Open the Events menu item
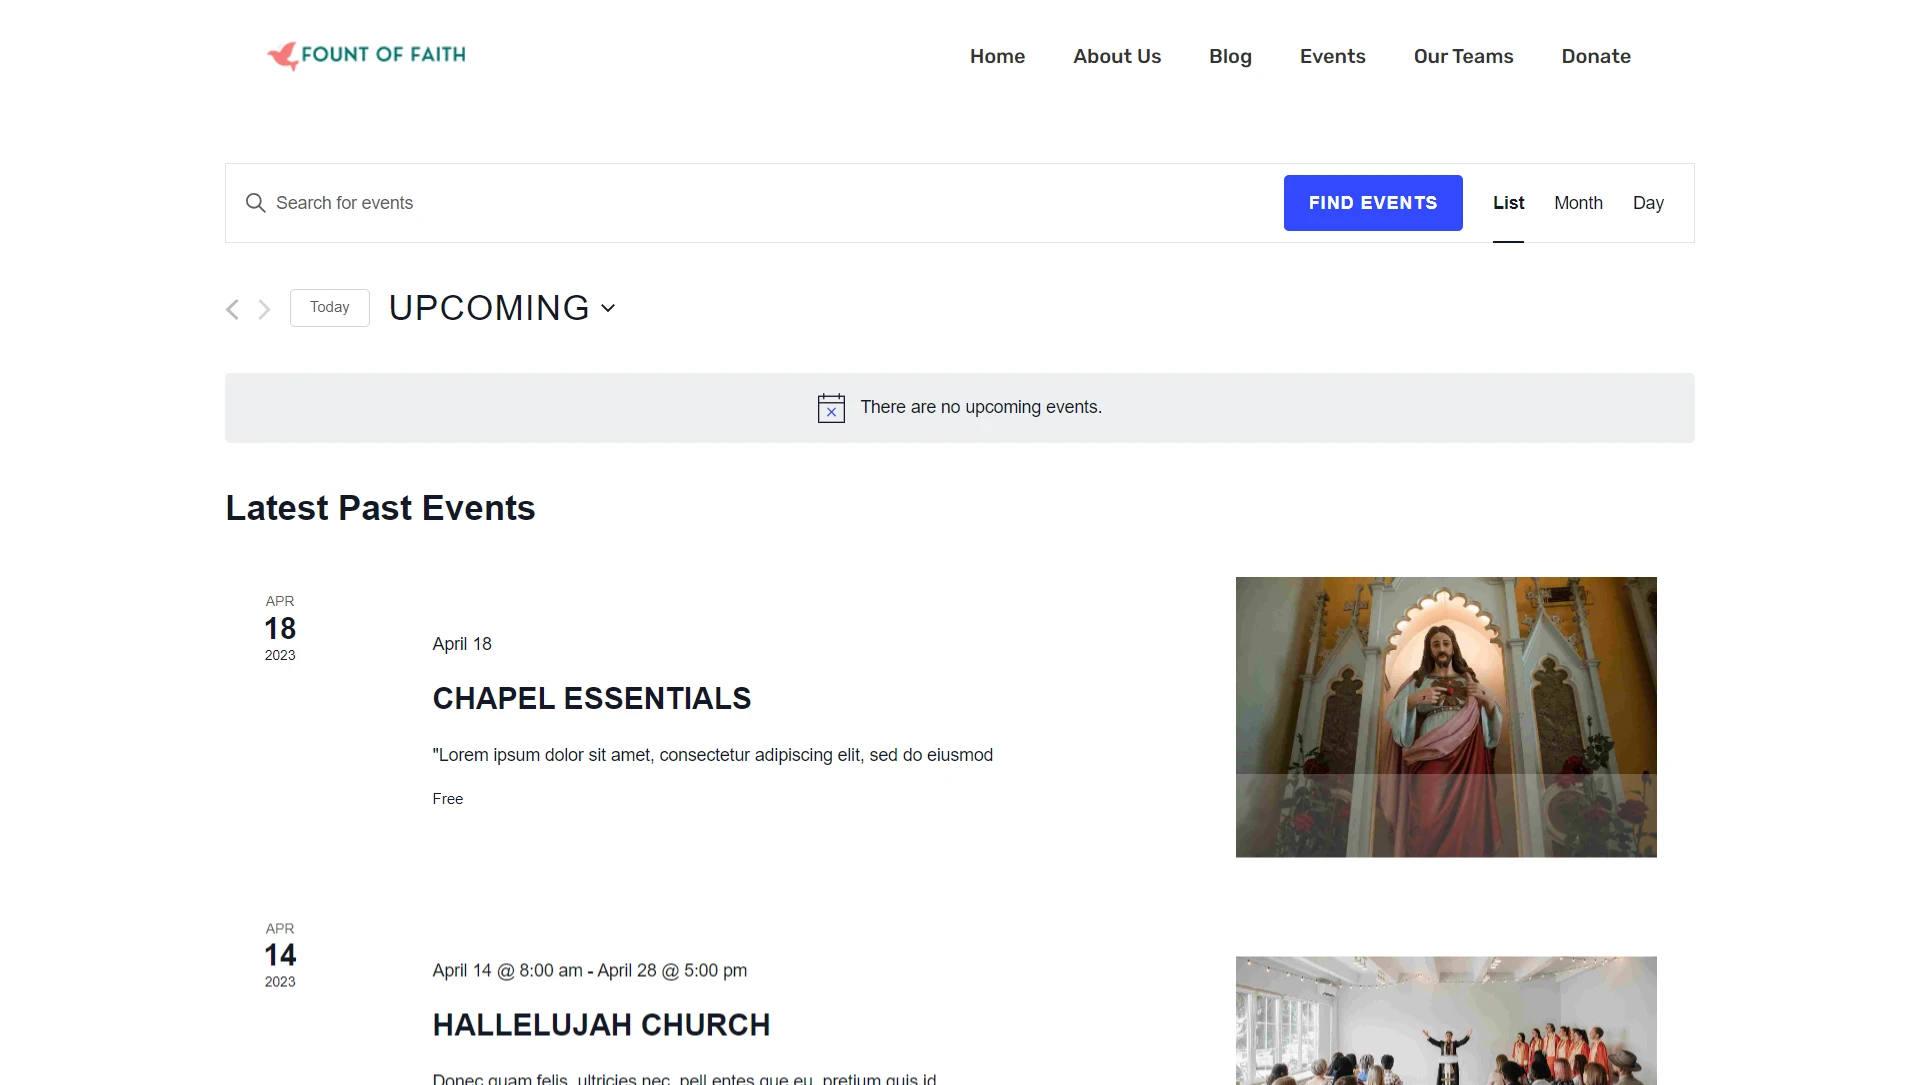 (1332, 56)
